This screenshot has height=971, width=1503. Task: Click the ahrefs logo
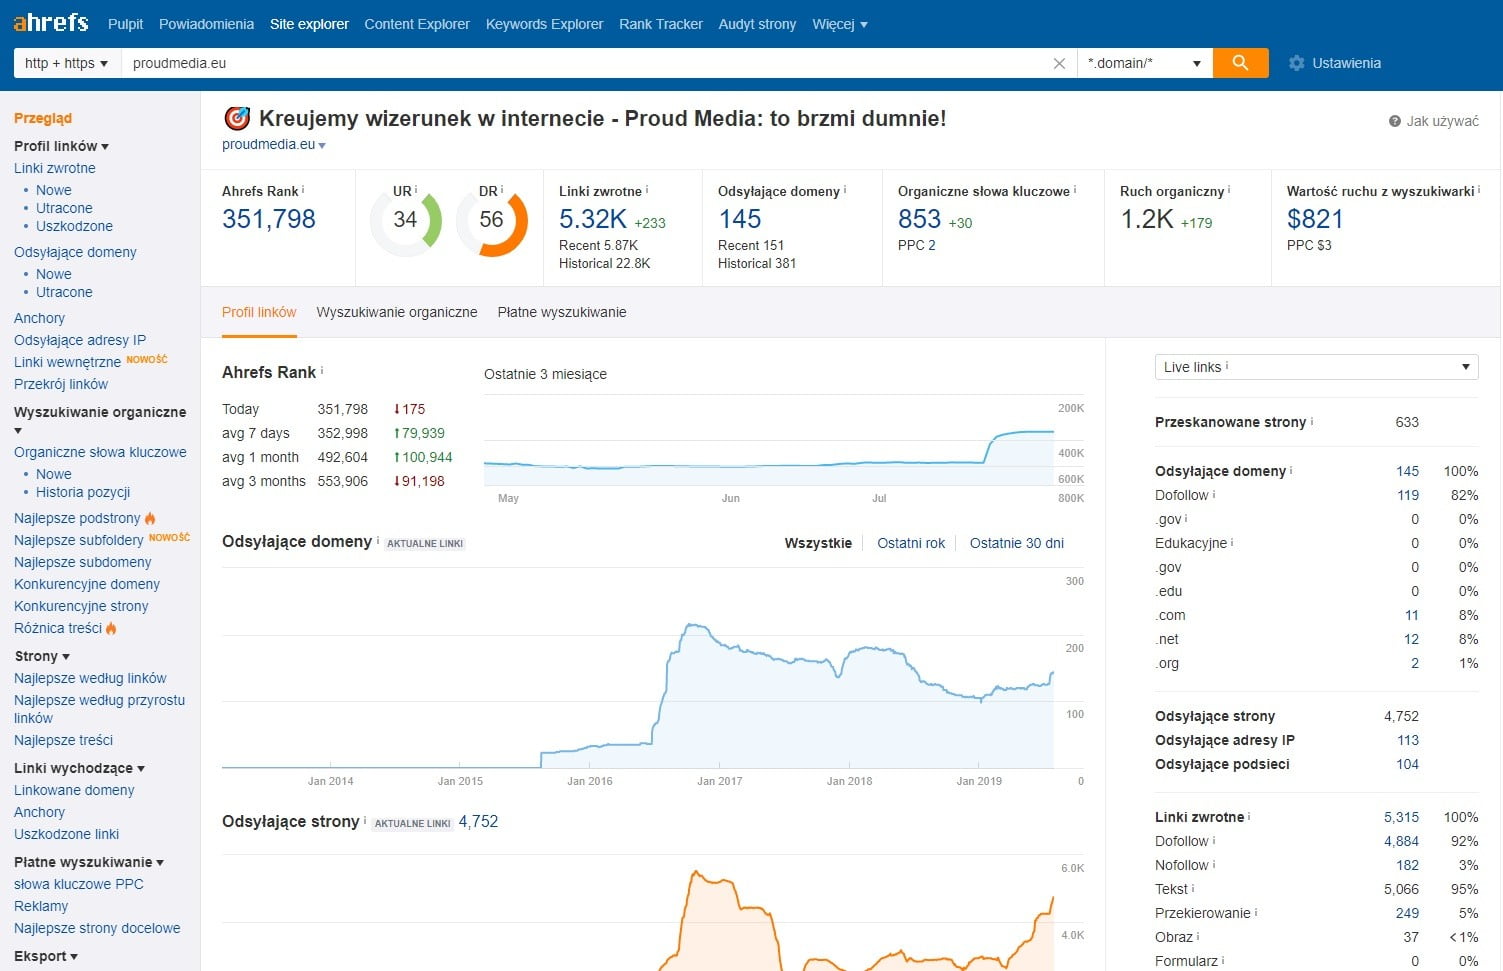click(x=51, y=23)
